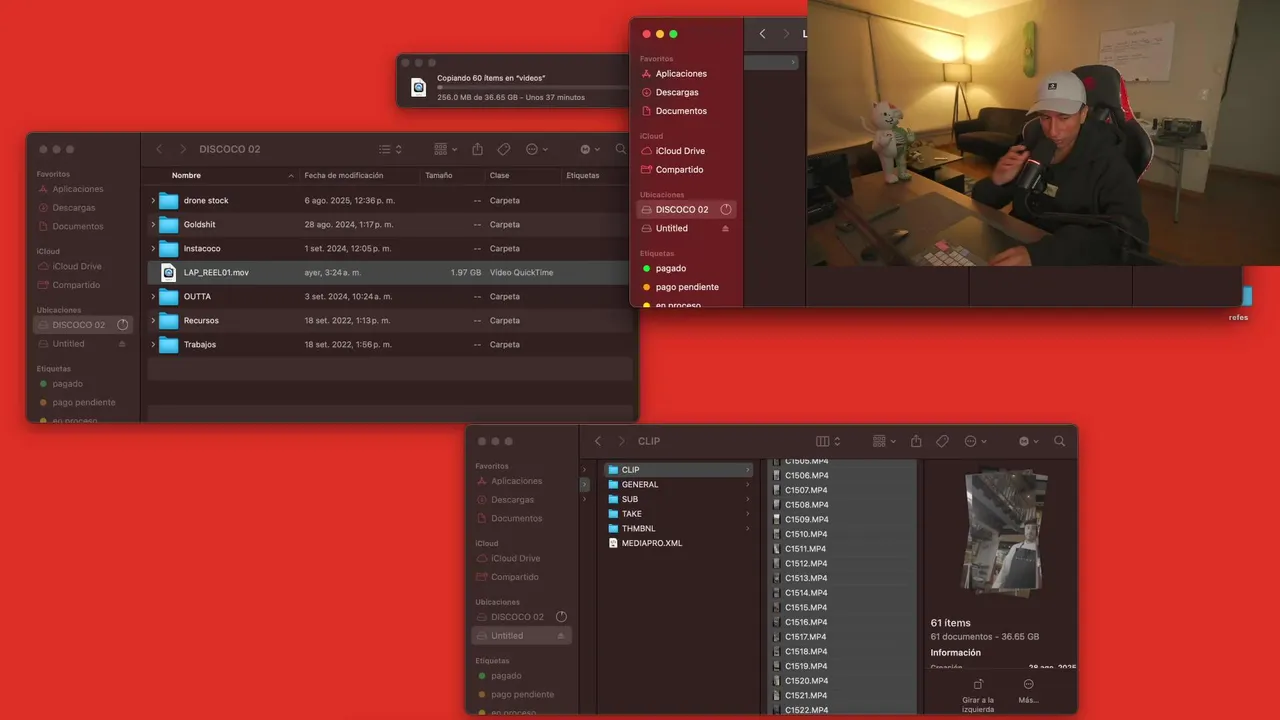
Task: Click the copy progress bar in copying dialog
Action: point(532,87)
